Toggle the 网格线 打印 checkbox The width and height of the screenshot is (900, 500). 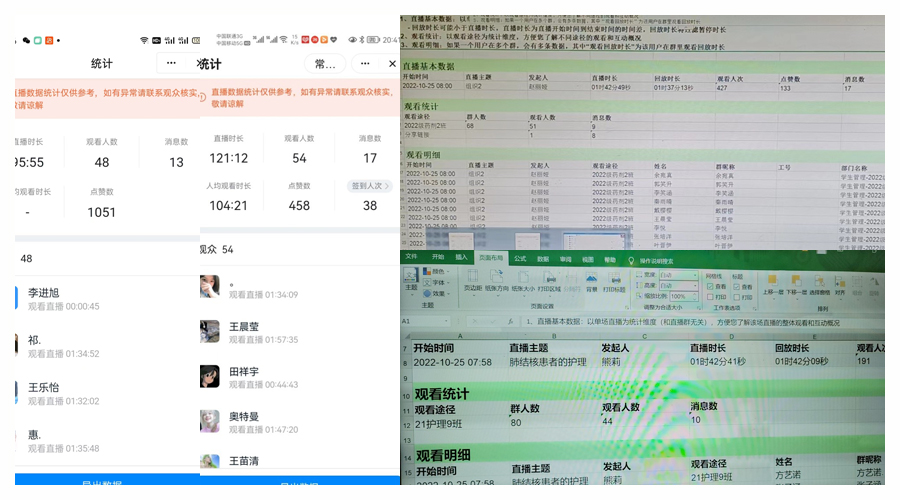710,297
